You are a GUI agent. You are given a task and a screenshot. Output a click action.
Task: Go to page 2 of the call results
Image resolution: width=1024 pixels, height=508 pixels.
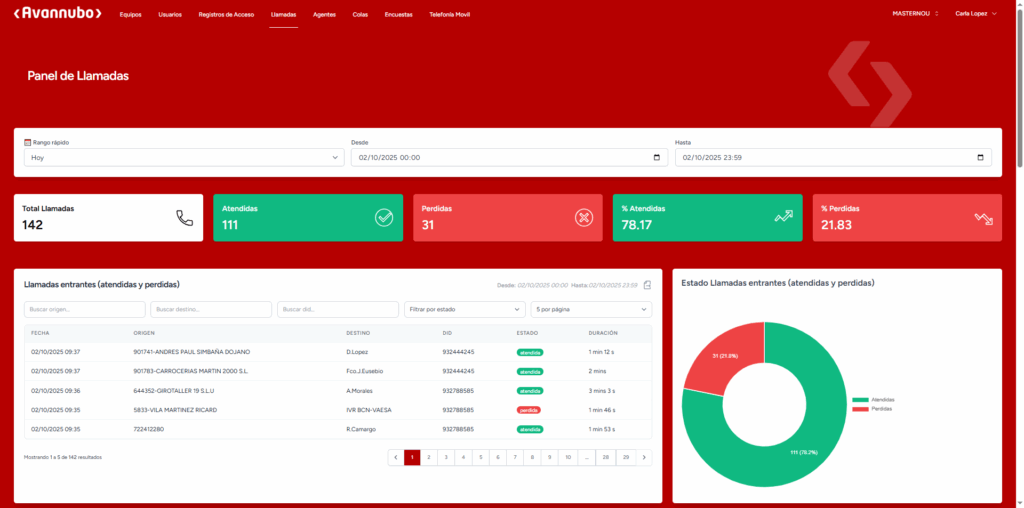pyautogui.click(x=428, y=457)
